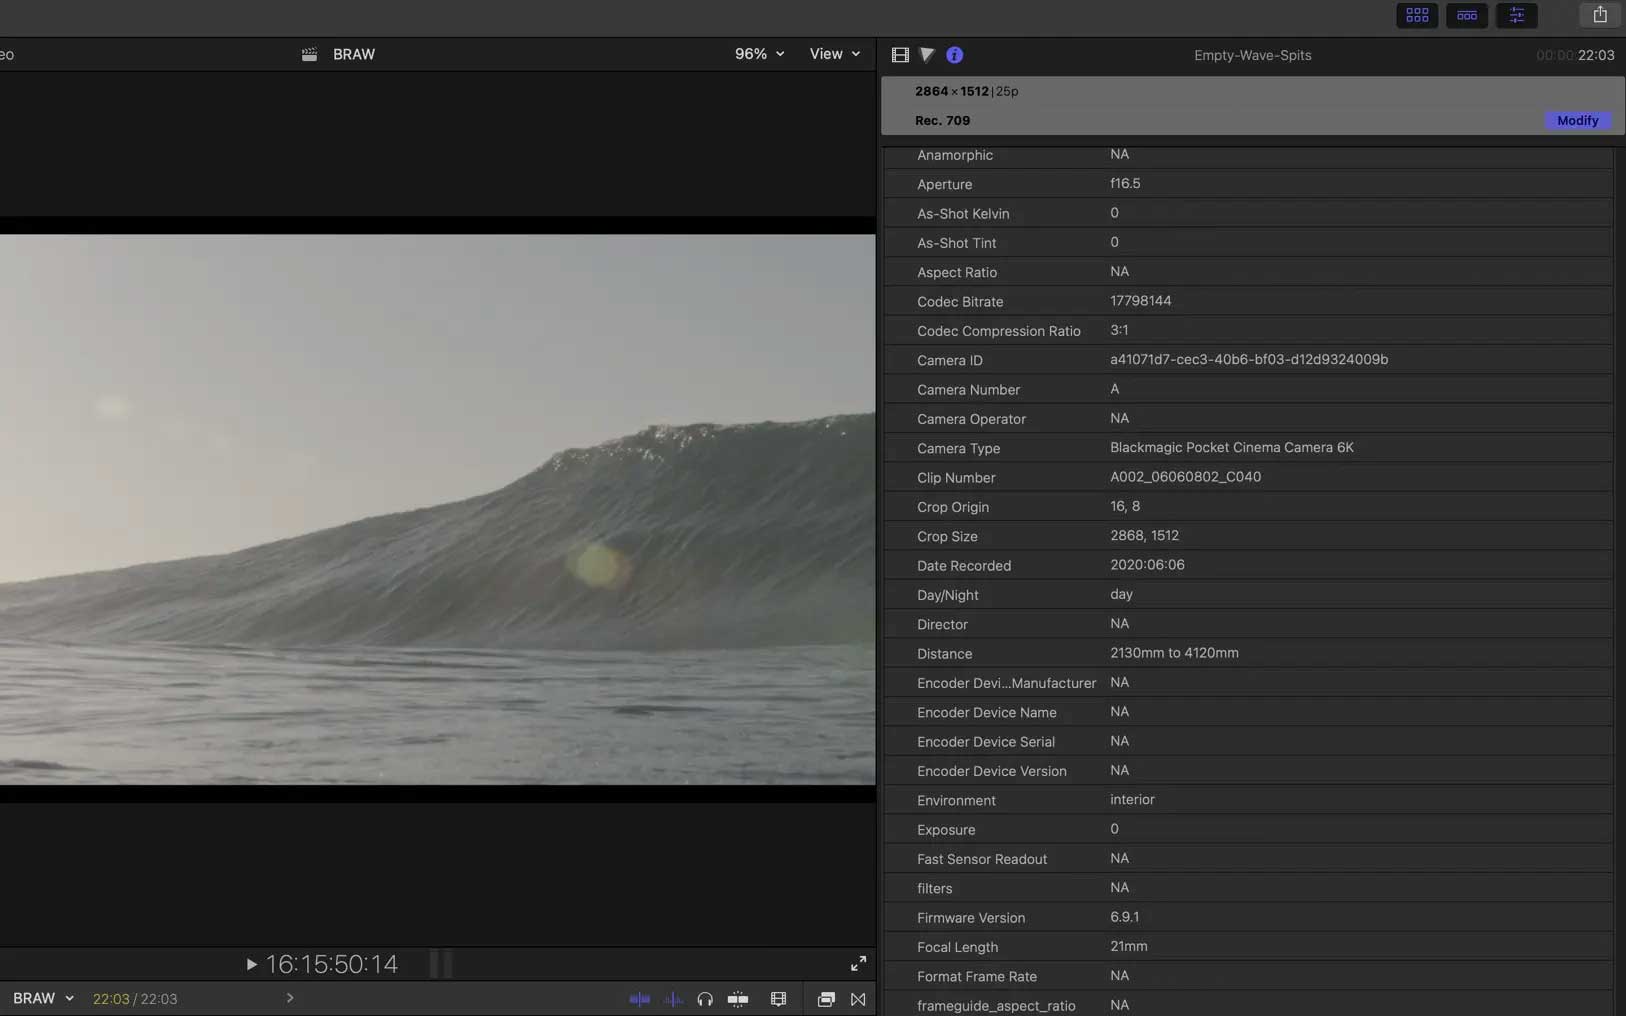Screen dimensions: 1626x1016
Task: Expand the BRAW metadata view dropdown
Action: coord(43,998)
